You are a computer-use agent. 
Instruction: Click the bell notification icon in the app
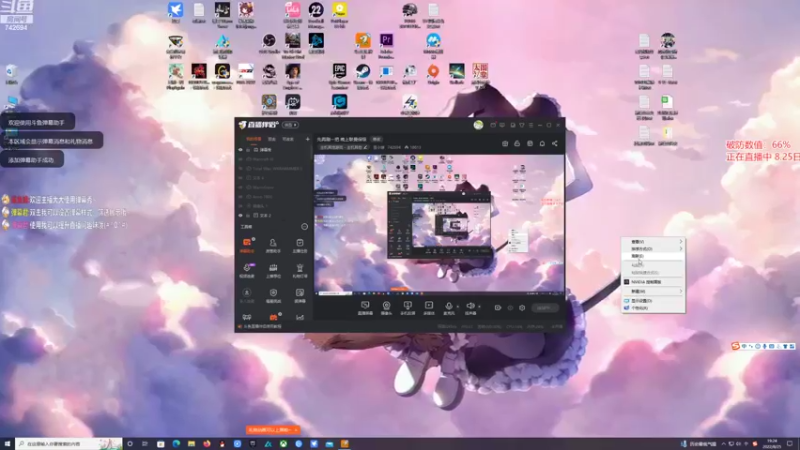click(542, 143)
